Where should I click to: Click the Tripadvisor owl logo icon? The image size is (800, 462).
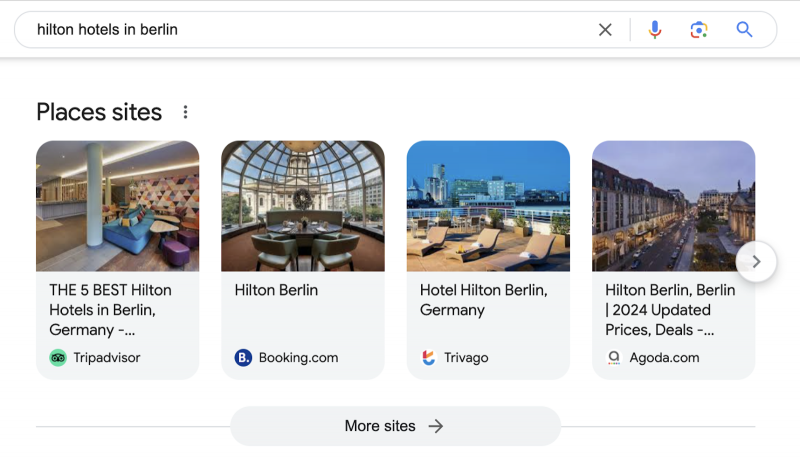(58, 358)
